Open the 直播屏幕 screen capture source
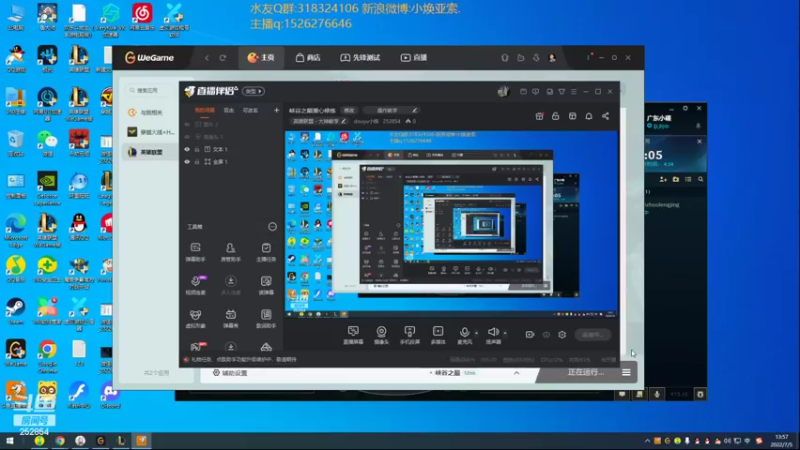The height and width of the screenshot is (450, 800). tap(353, 335)
